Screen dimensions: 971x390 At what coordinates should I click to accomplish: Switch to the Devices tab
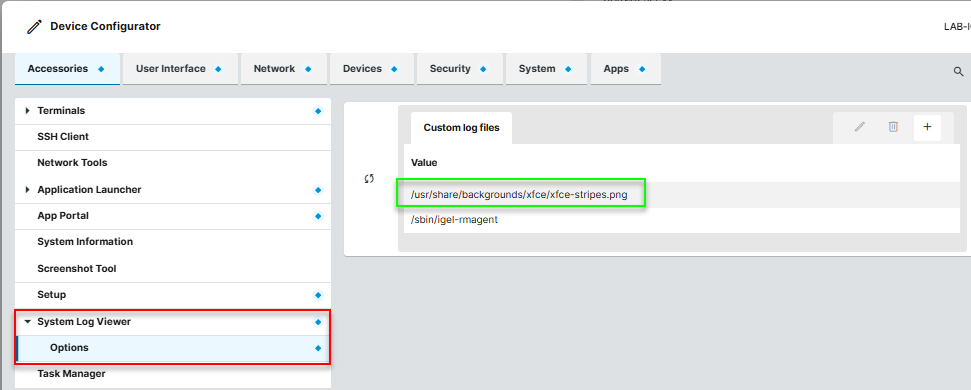(371, 69)
